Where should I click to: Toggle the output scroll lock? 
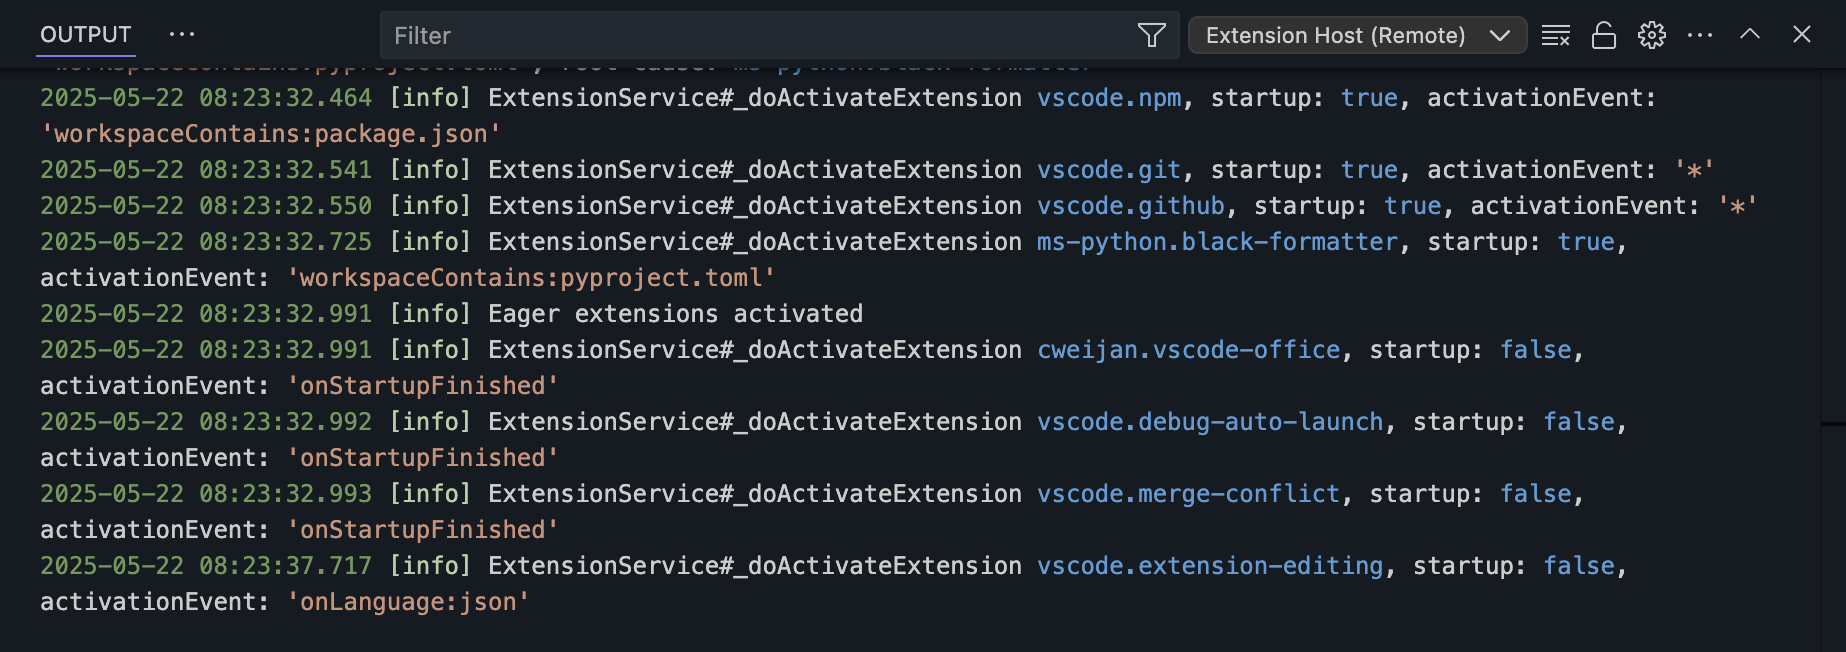(1603, 36)
